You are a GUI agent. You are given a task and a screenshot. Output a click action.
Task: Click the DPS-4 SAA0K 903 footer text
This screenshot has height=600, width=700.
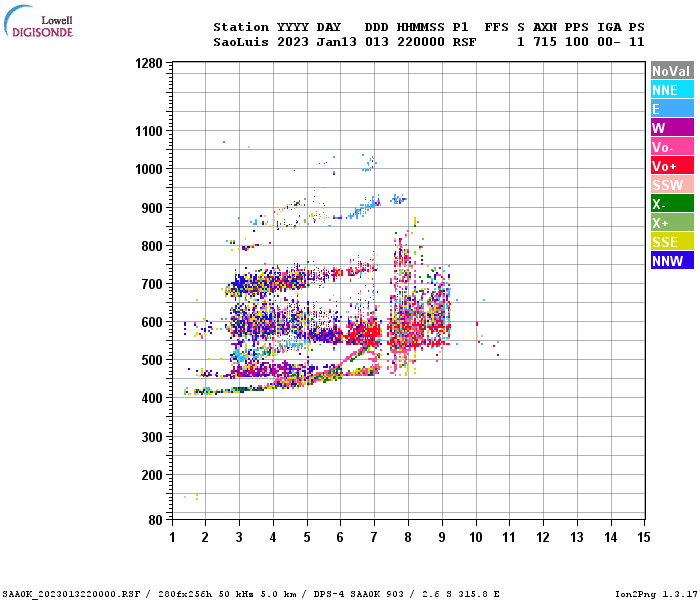point(359,594)
